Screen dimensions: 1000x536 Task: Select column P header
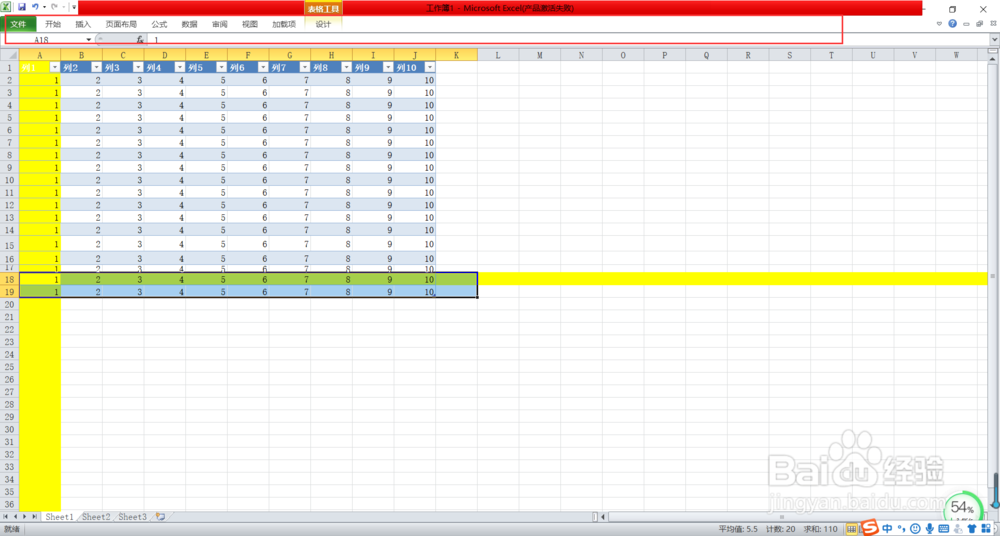[x=665, y=55]
